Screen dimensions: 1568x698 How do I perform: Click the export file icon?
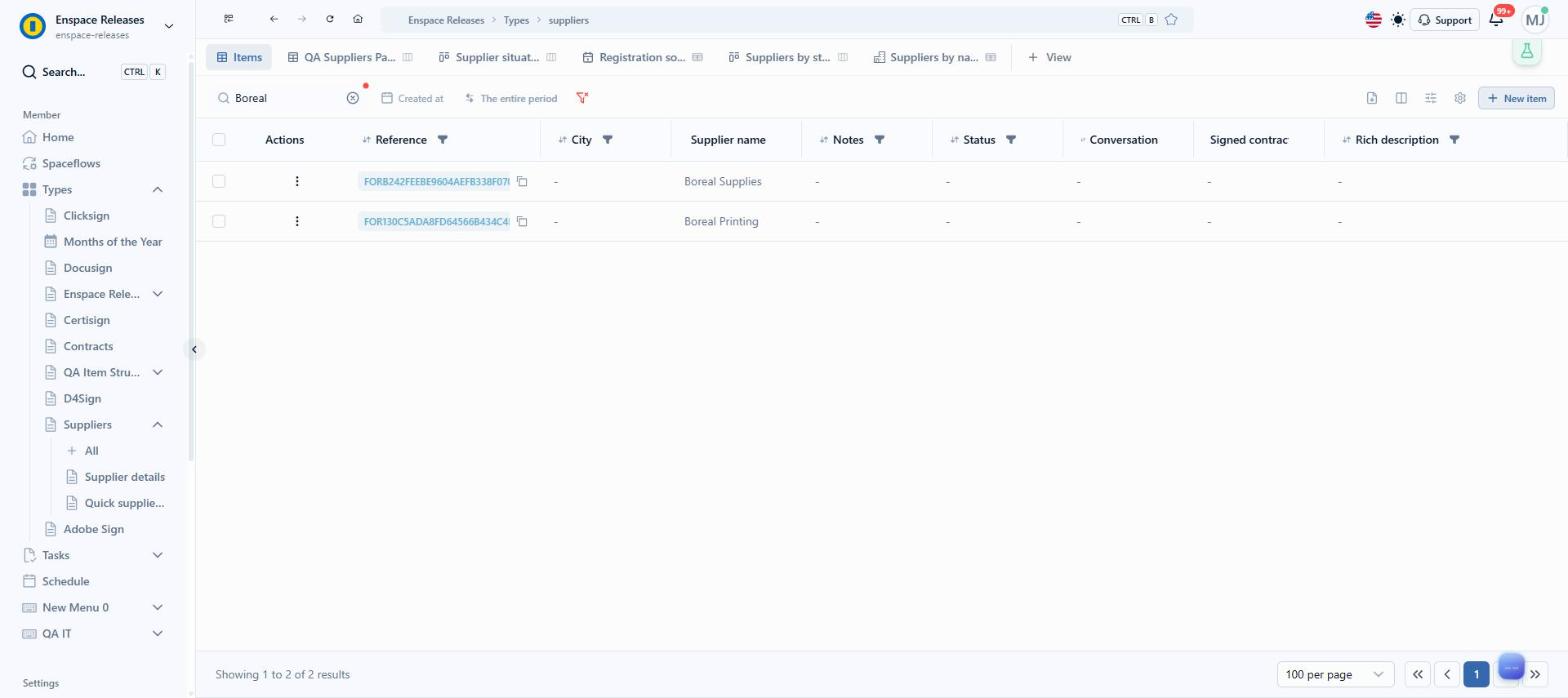click(1372, 98)
